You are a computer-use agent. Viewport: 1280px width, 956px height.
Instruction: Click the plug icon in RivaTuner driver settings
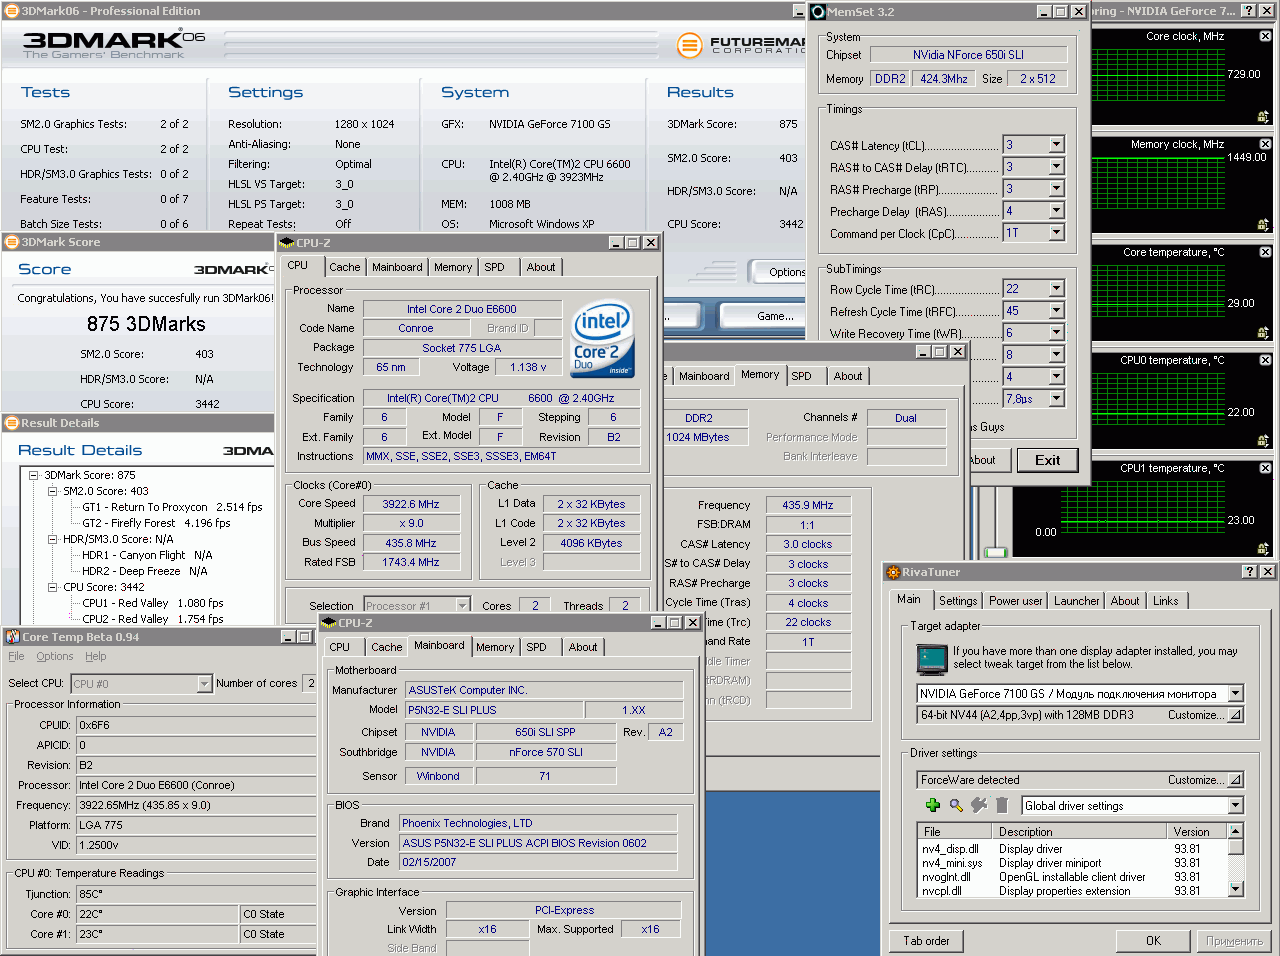point(979,805)
